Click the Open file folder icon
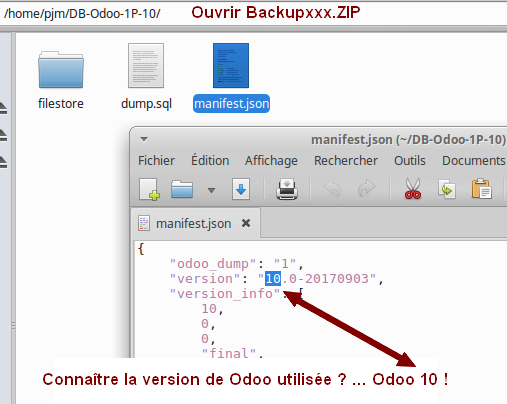Viewport: 507px width, 404px height. click(182, 189)
